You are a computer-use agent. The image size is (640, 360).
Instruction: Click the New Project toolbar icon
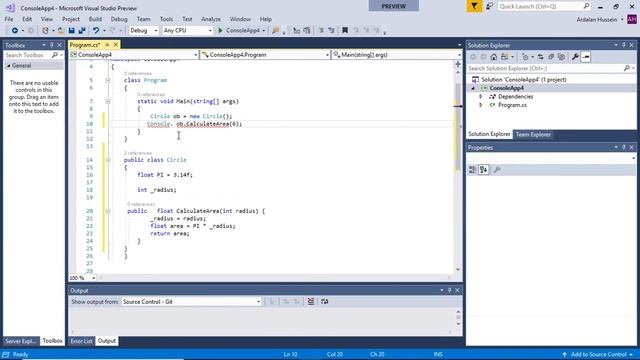45,31
